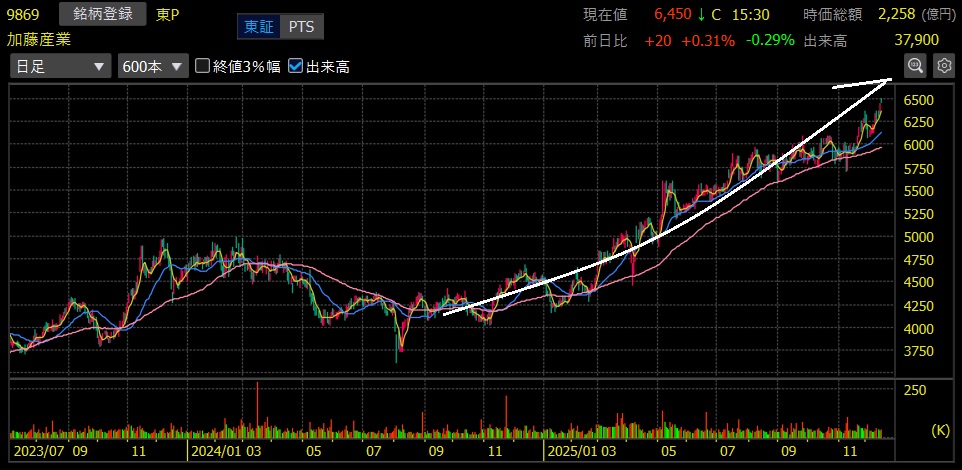Open the 日足 timeframe dropdown

(x=59, y=66)
